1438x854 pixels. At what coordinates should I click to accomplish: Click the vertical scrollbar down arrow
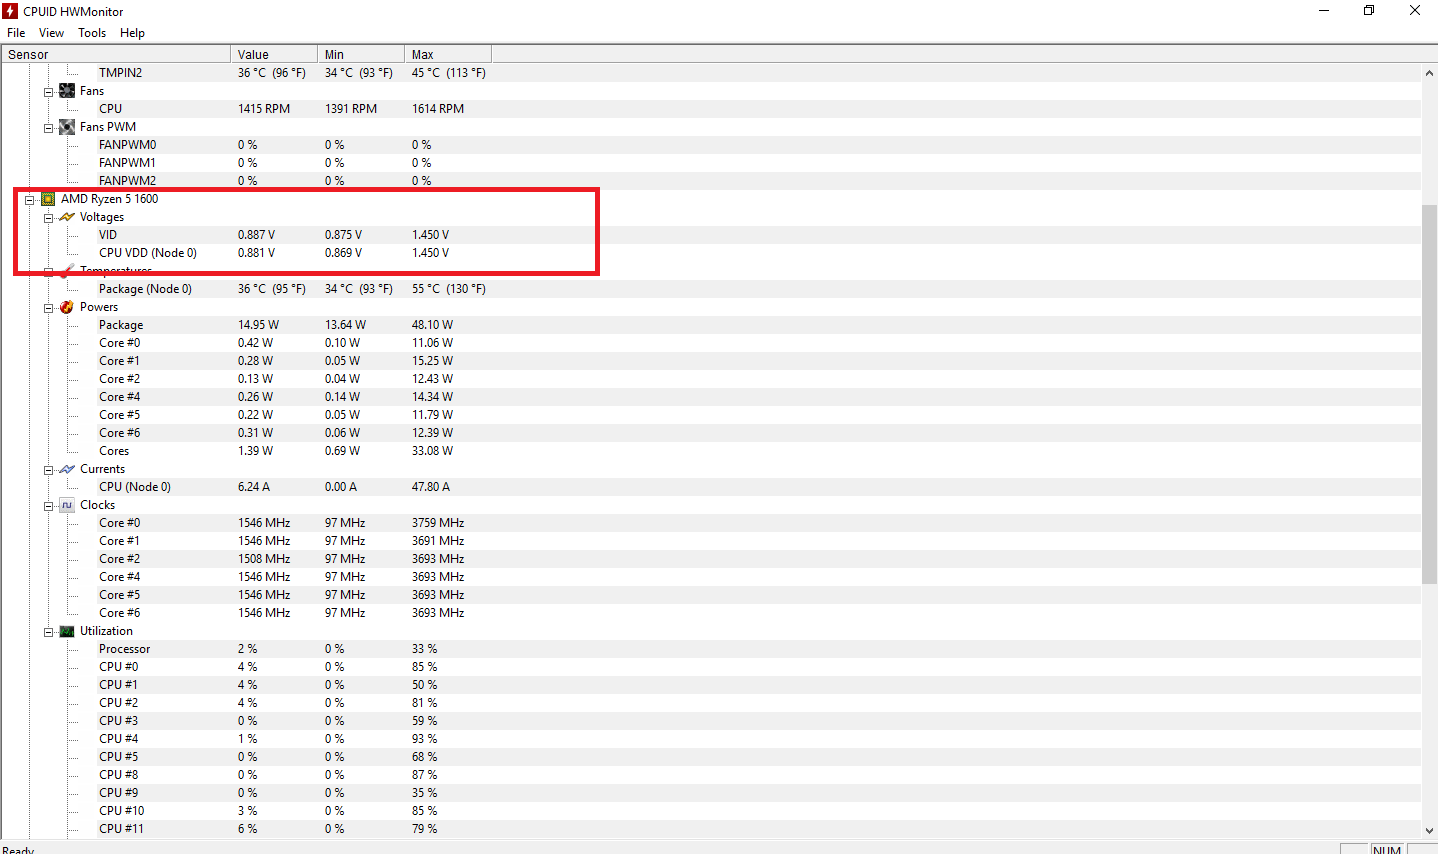[x=1429, y=830]
